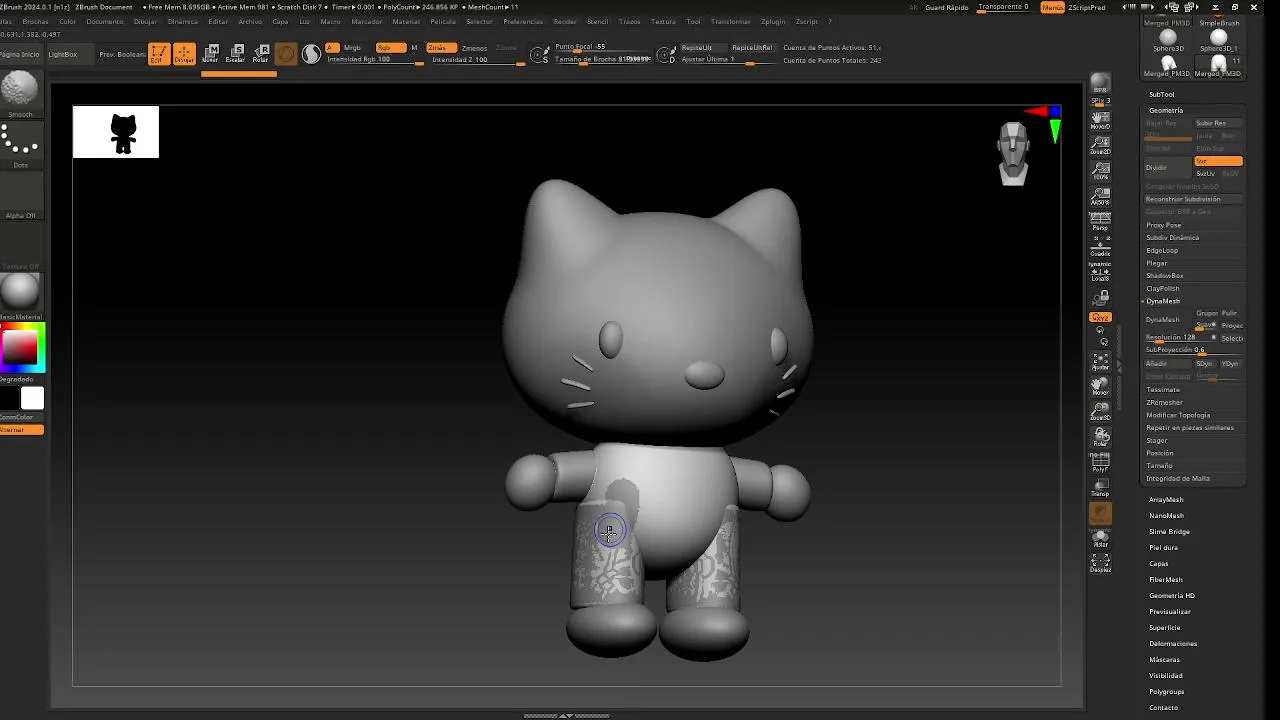The width and height of the screenshot is (1280, 720).
Task: Enable the Rgb channel button
Action: click(x=390, y=48)
